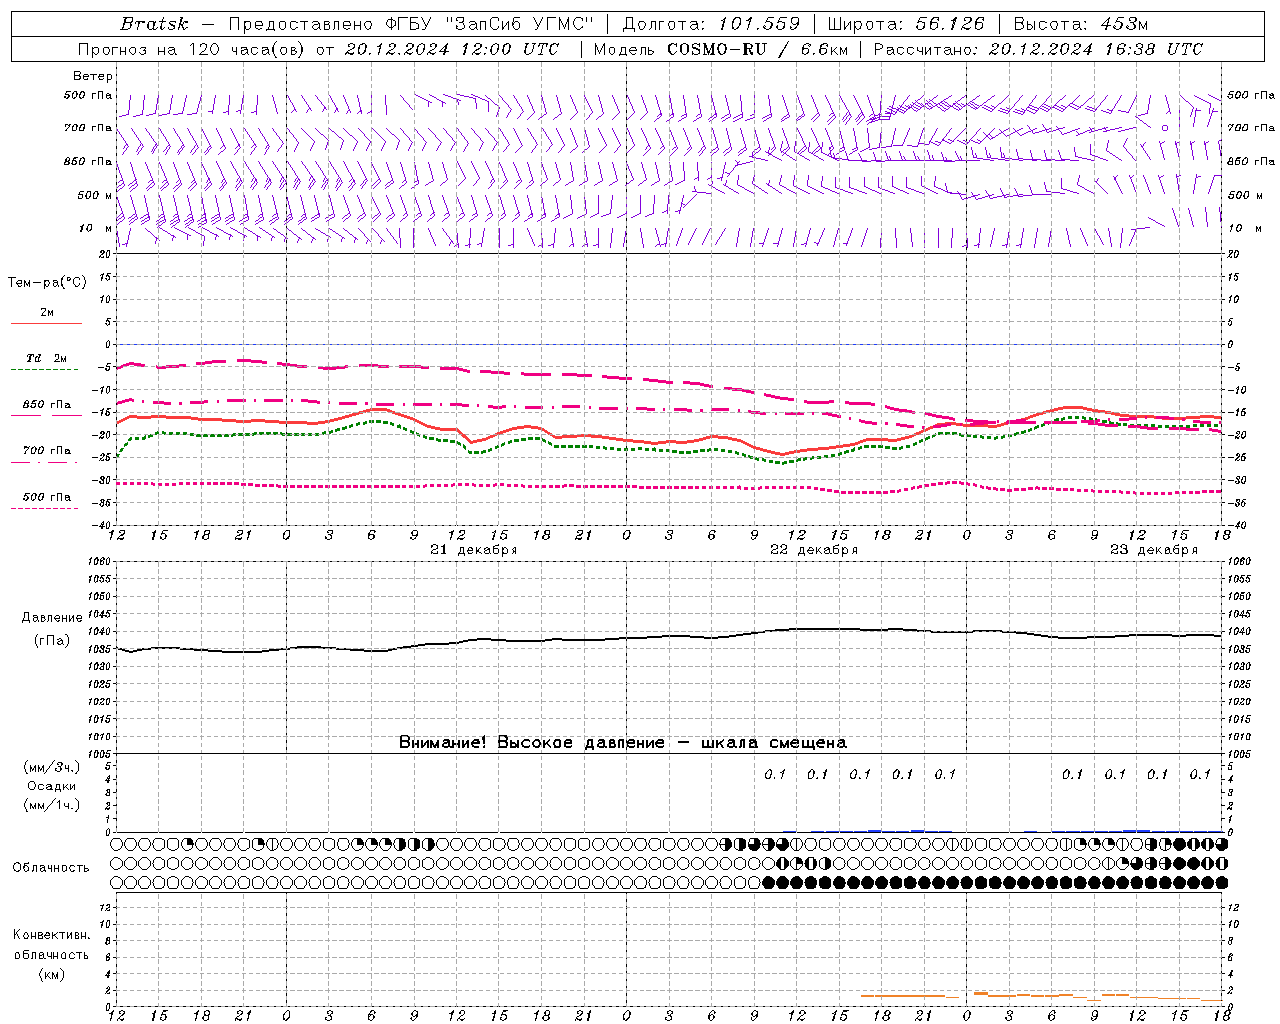
Task: Select the text ФГБУ "ЗапСиб УГМС"
Action: [x=489, y=24]
